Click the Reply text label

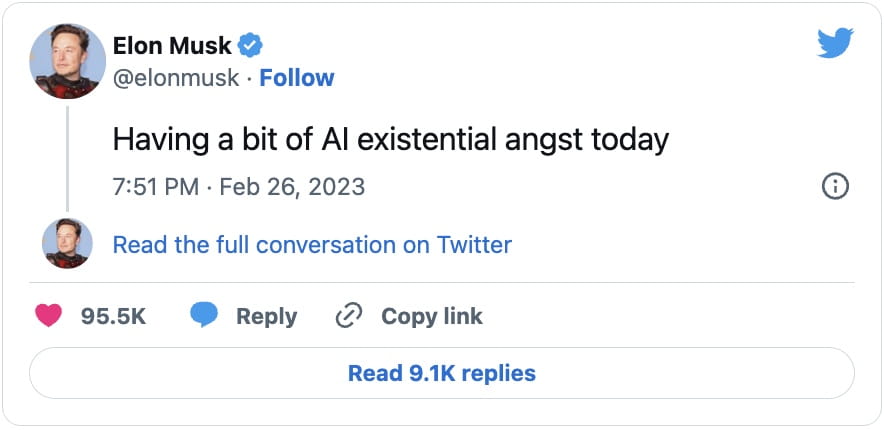pyautogui.click(x=266, y=316)
